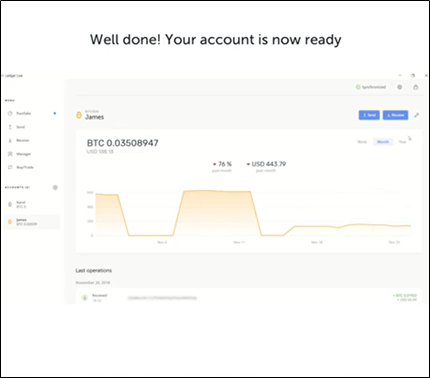Open Send in the sidebar menu
The image size is (430, 378).
pyautogui.click(x=20, y=127)
